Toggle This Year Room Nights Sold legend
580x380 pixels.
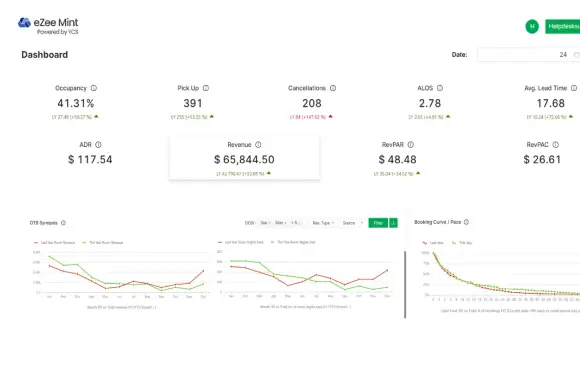pyautogui.click(x=293, y=242)
